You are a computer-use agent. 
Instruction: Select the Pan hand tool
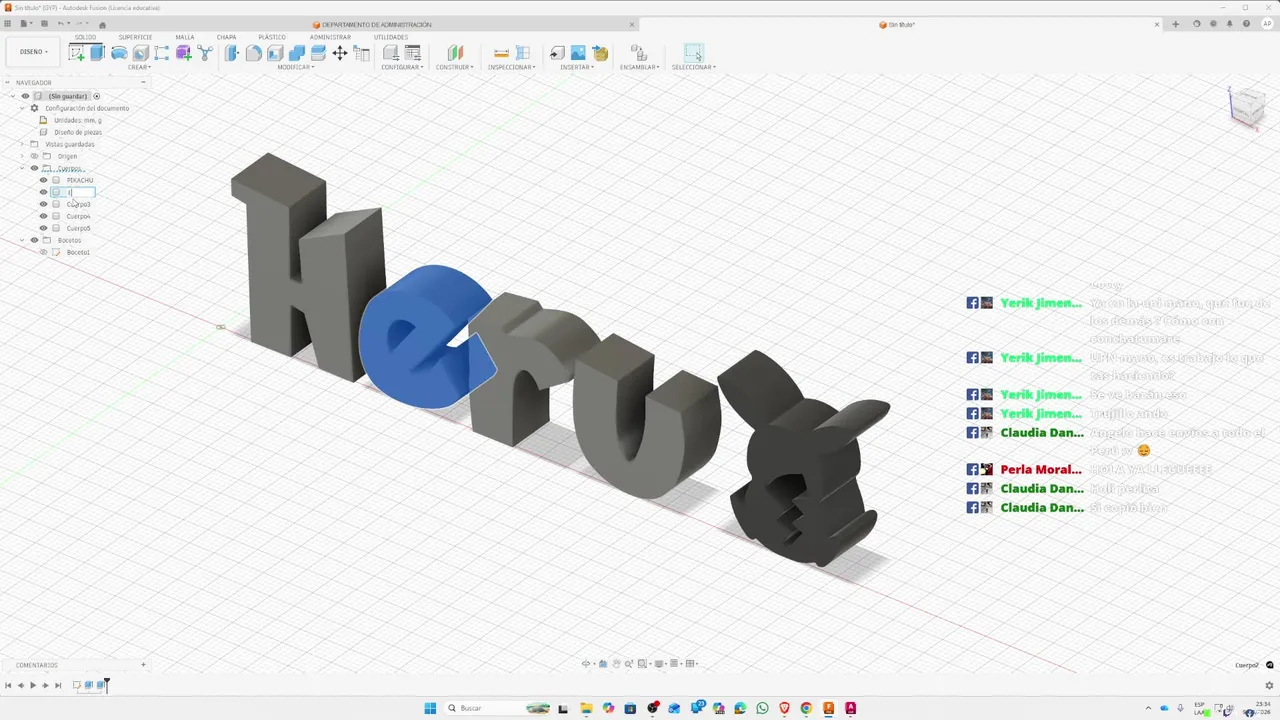click(617, 663)
